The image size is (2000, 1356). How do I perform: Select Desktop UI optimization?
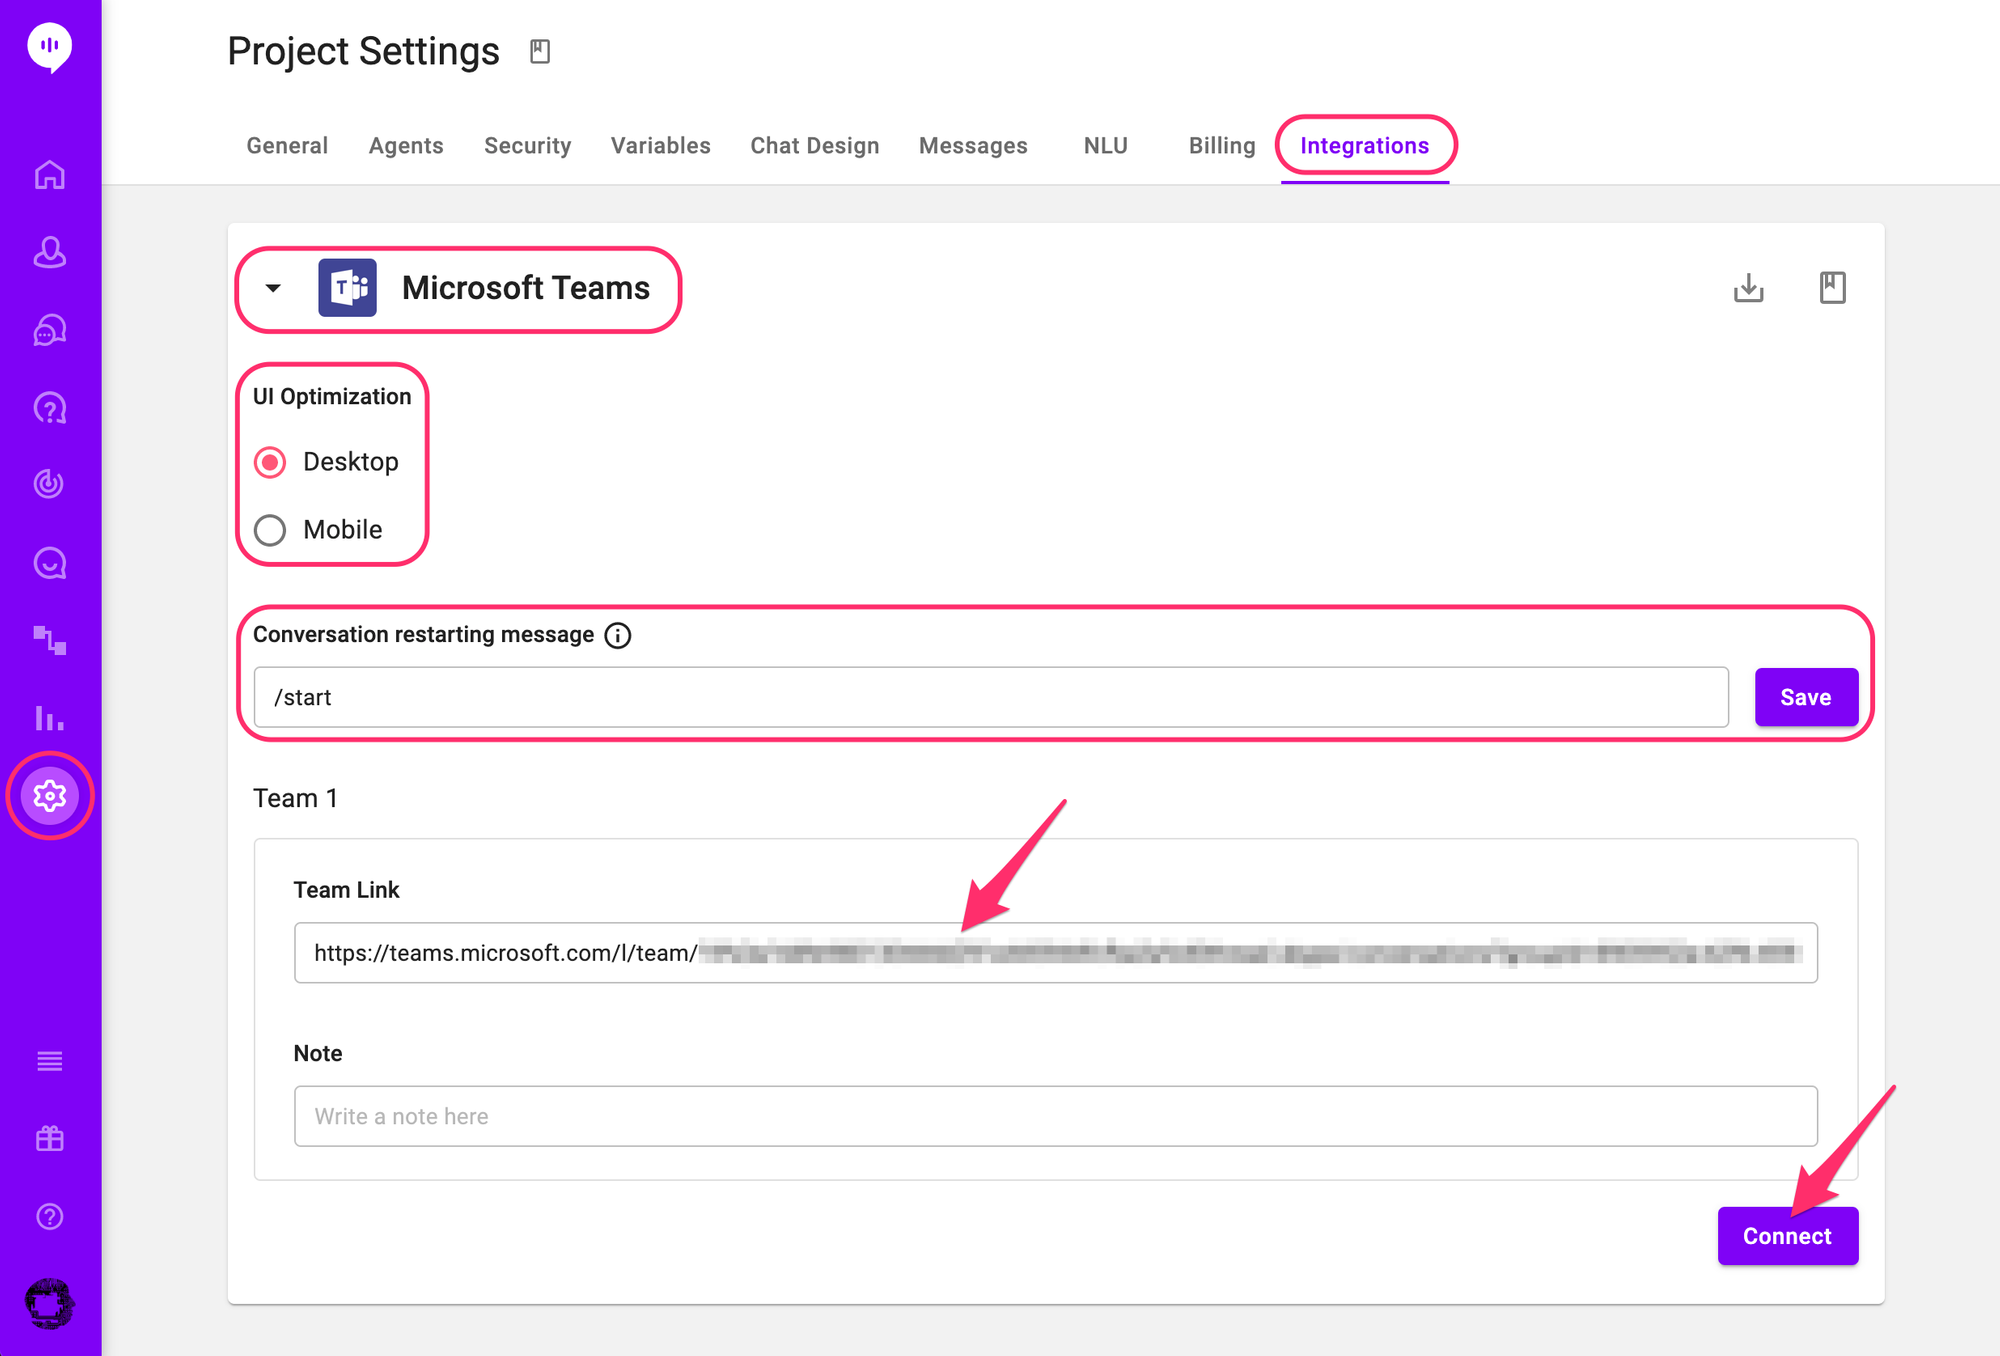[x=270, y=462]
